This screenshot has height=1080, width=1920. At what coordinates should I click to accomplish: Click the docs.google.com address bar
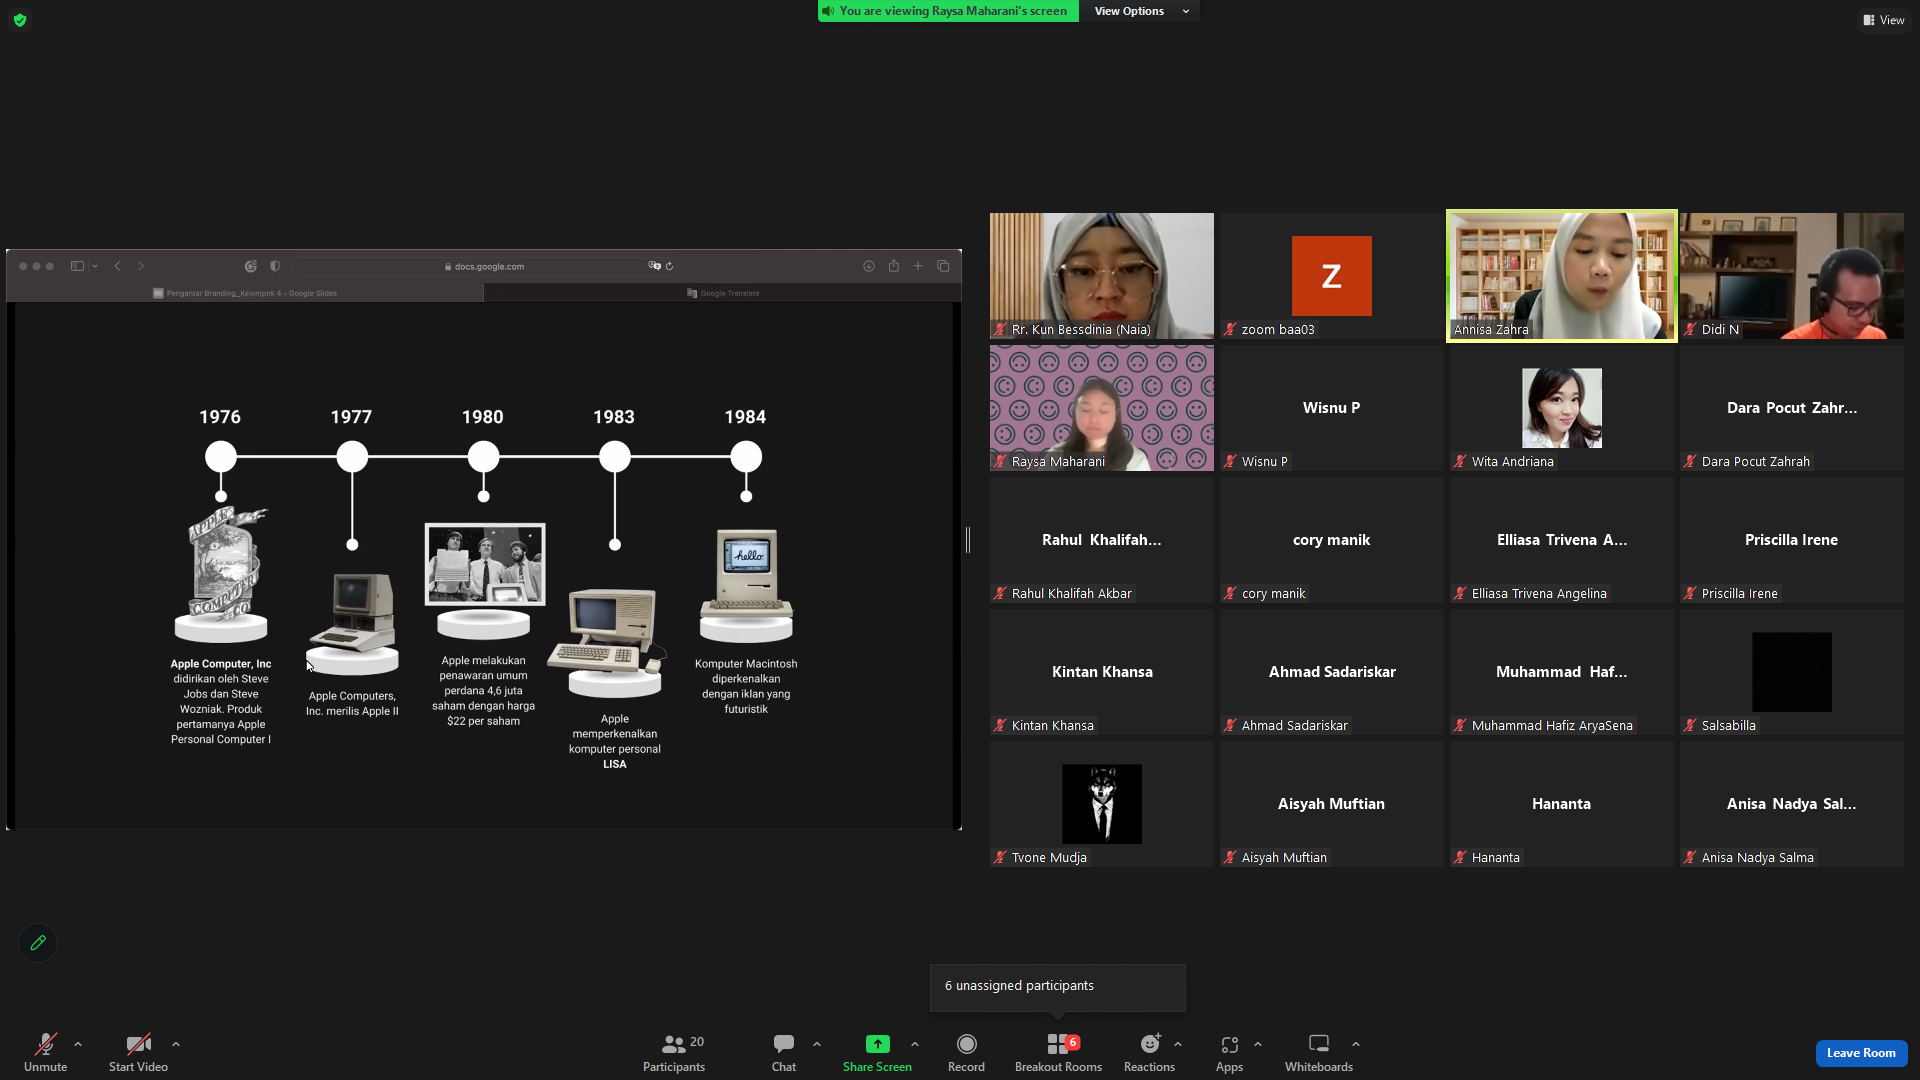pyautogui.click(x=485, y=266)
